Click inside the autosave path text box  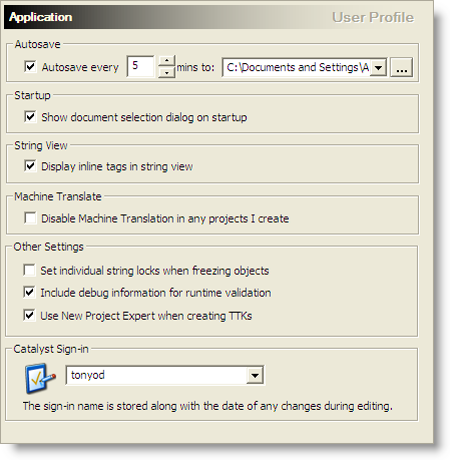(x=297, y=67)
